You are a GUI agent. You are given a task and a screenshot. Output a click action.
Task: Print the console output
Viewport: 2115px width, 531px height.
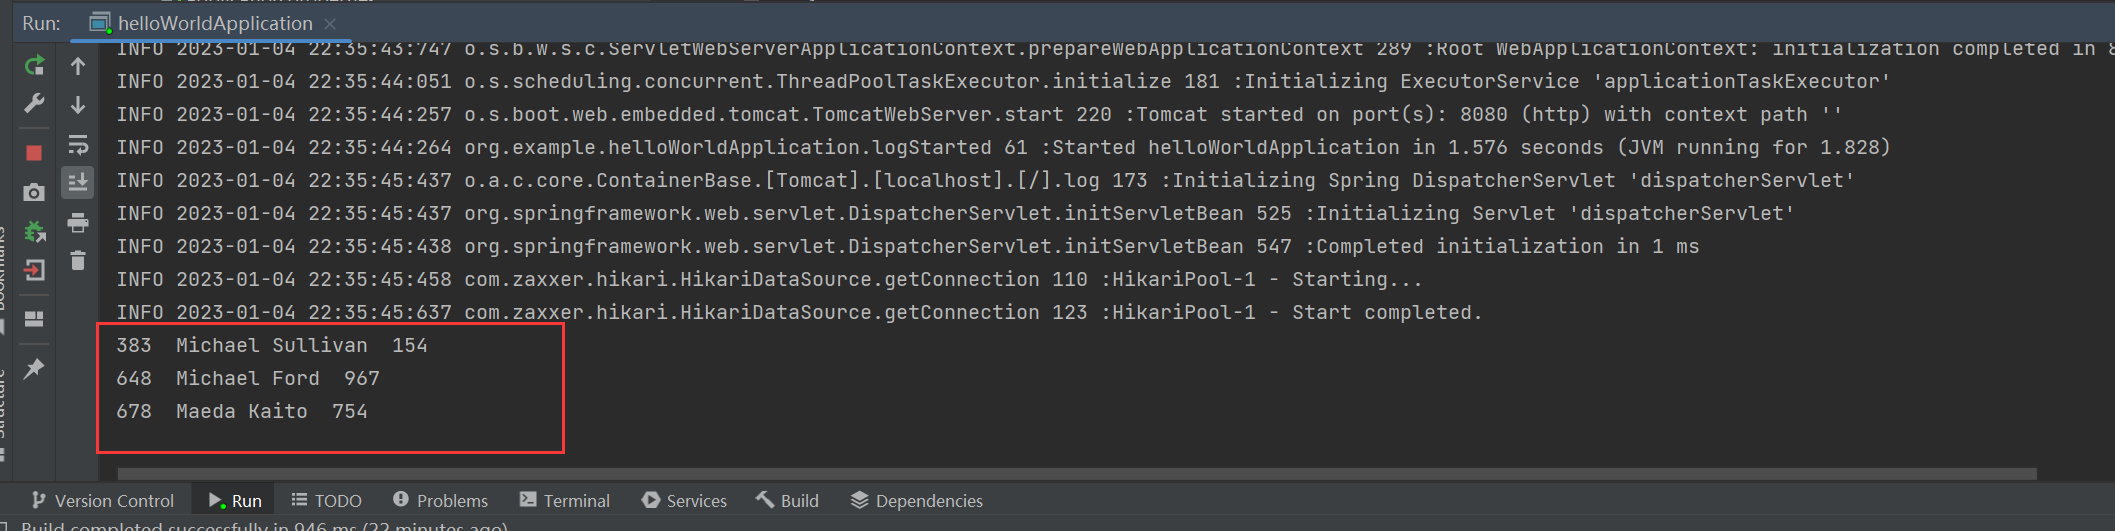(x=78, y=222)
